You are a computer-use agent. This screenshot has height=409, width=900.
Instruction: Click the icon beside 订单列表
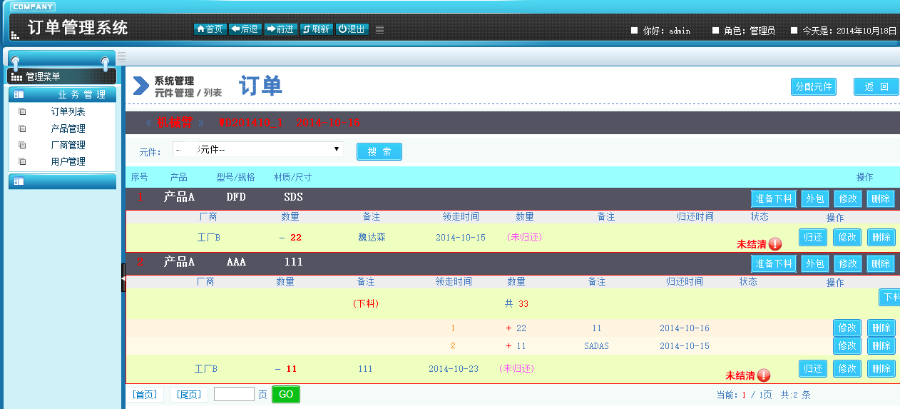click(22, 112)
